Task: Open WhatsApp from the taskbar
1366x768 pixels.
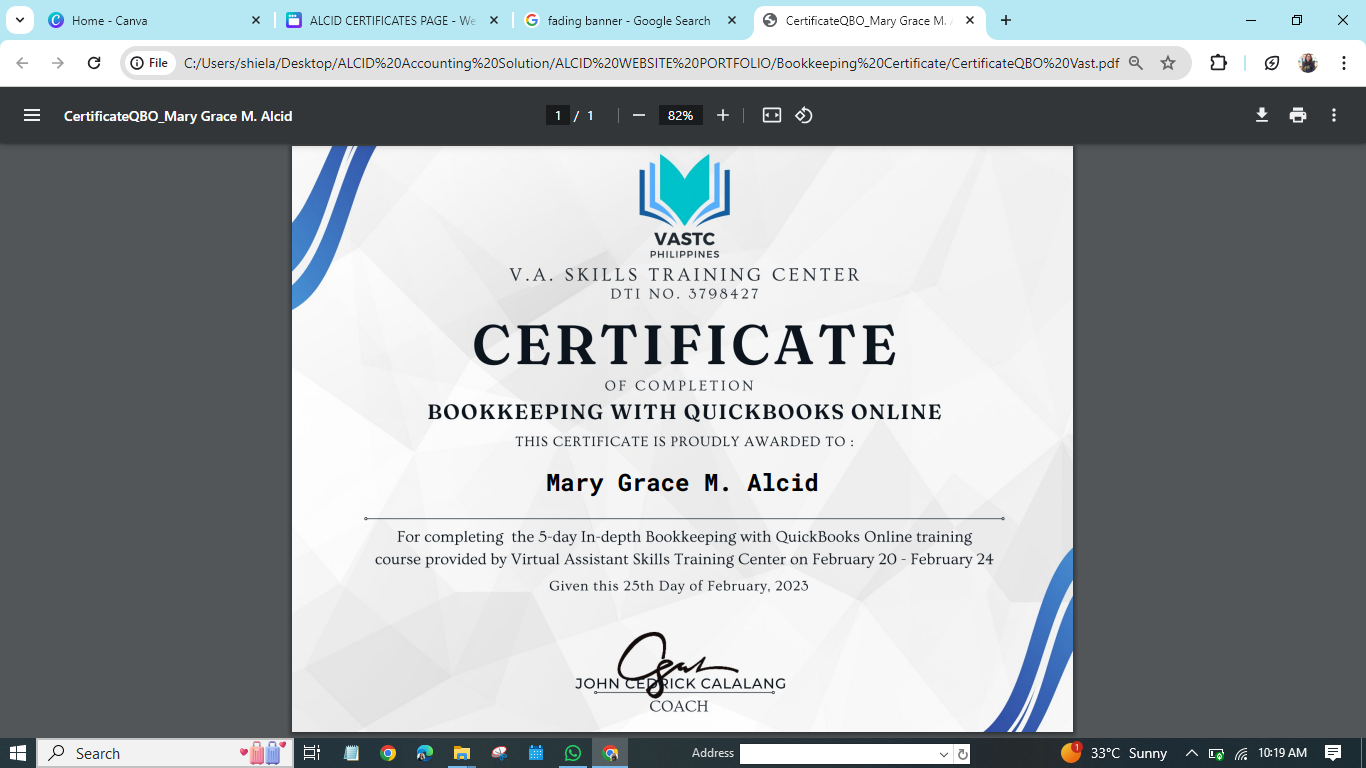Action: tap(572, 753)
